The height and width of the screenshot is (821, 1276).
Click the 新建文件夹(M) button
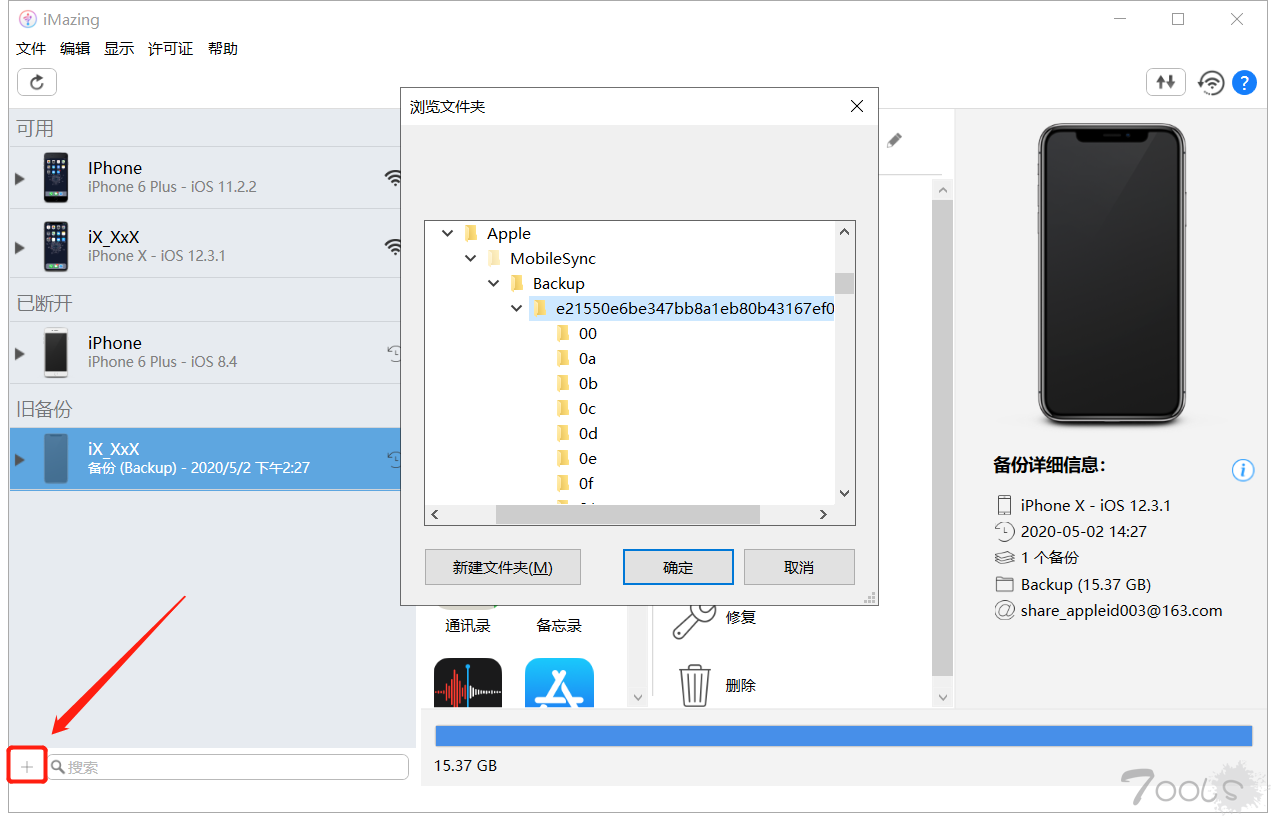[x=503, y=567]
